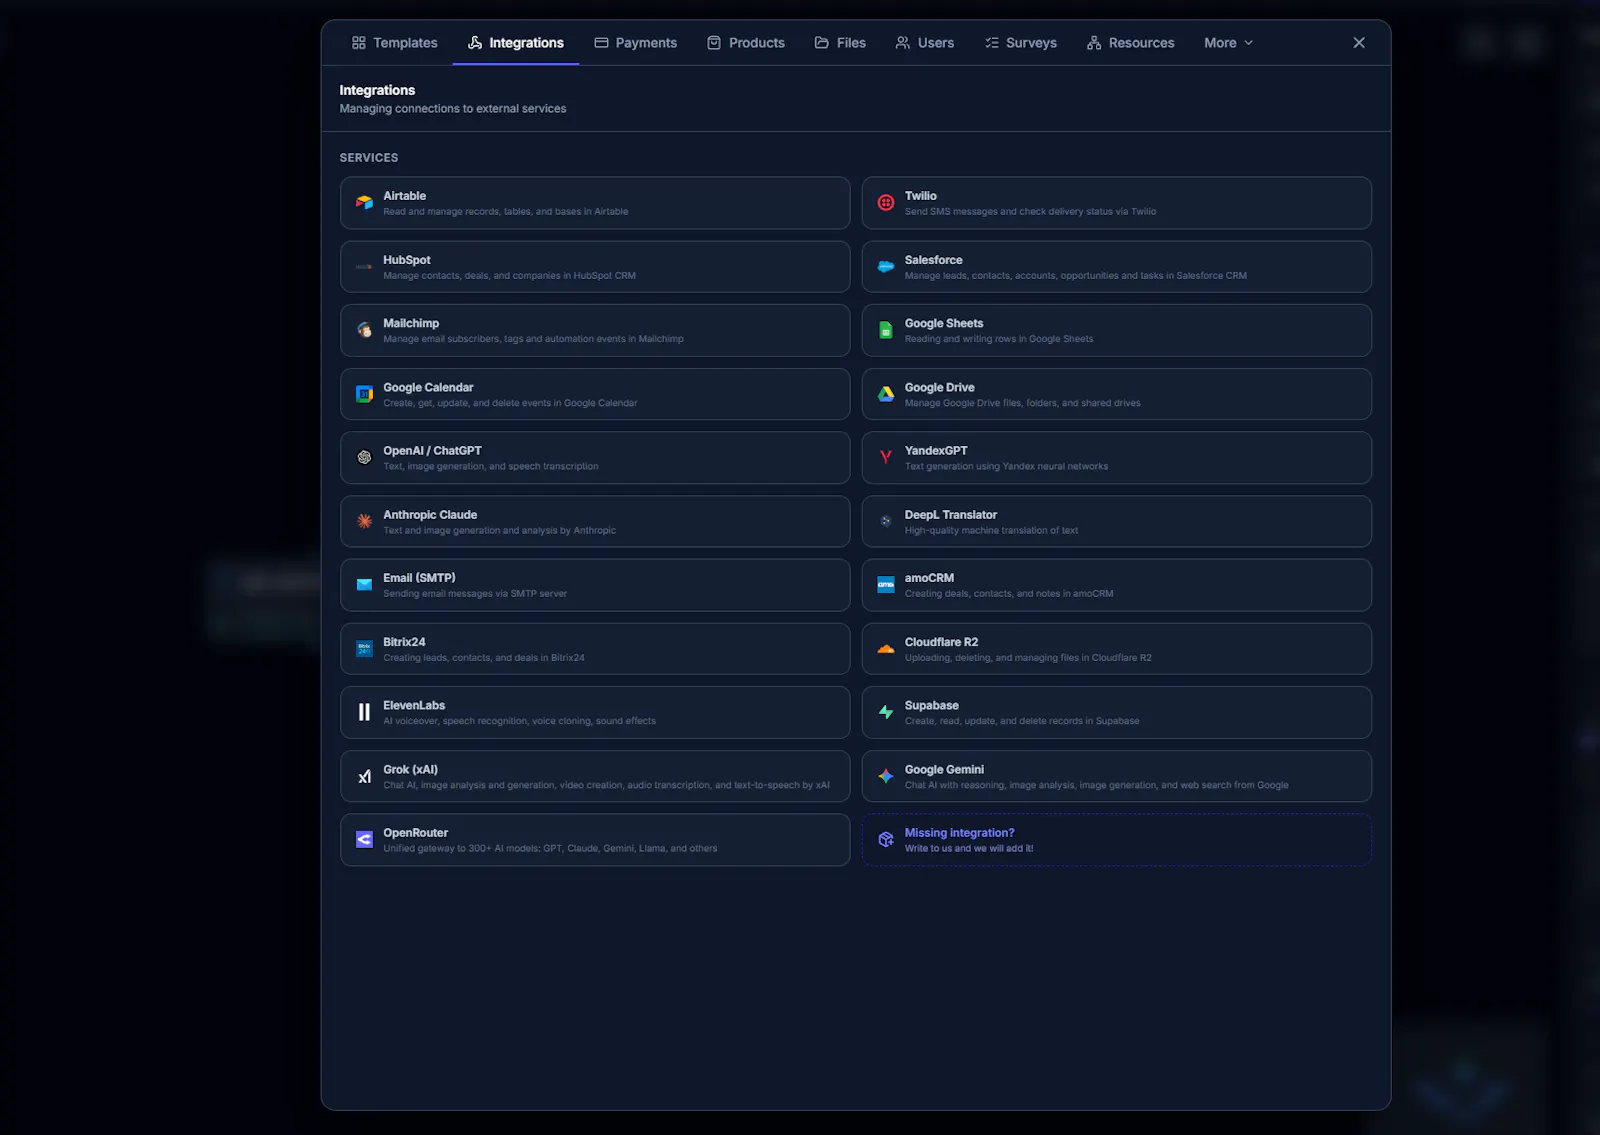The height and width of the screenshot is (1135, 1600).
Task: Click 'Text generation using Yandex neural networks'
Action: click(1006, 466)
